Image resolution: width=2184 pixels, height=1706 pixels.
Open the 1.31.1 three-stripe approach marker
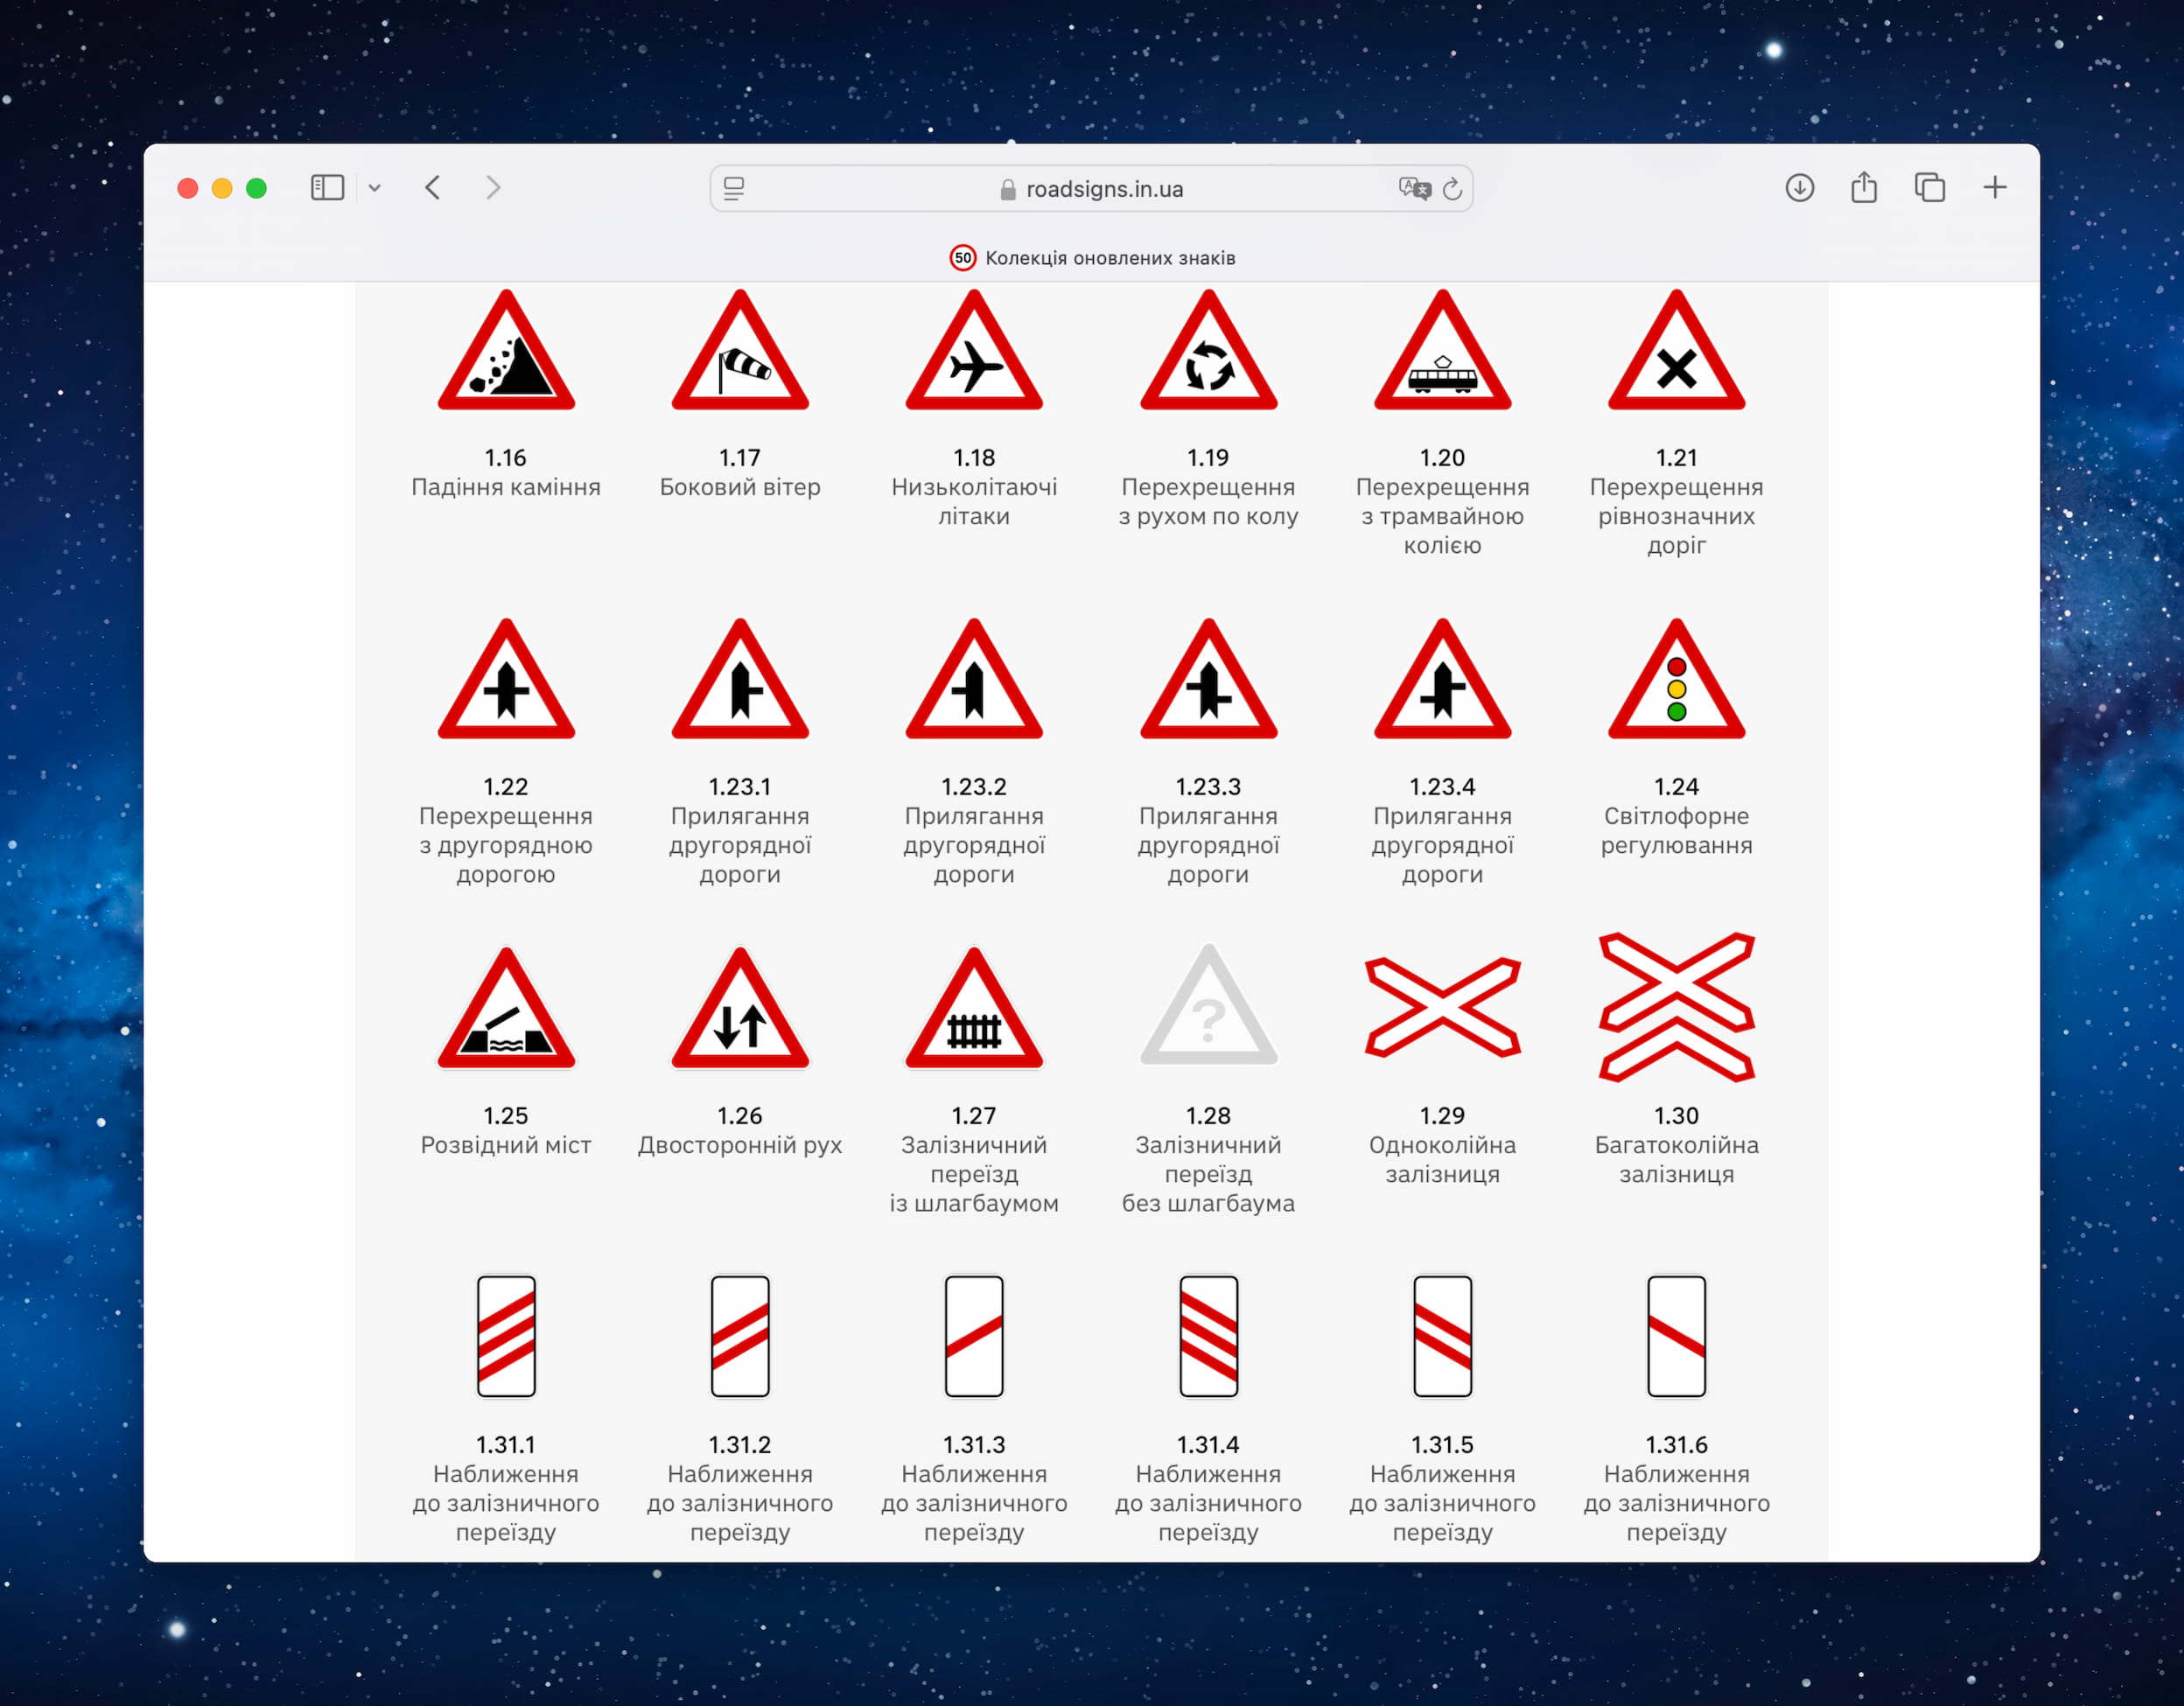point(506,1336)
